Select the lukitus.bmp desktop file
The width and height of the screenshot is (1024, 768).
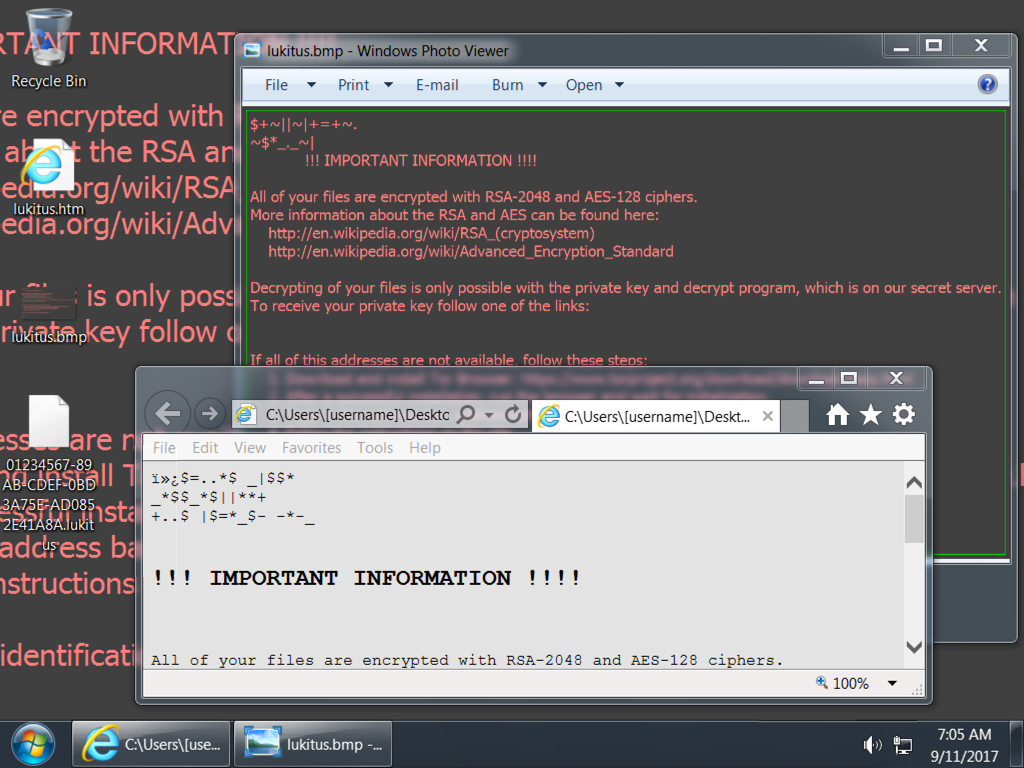[49, 315]
